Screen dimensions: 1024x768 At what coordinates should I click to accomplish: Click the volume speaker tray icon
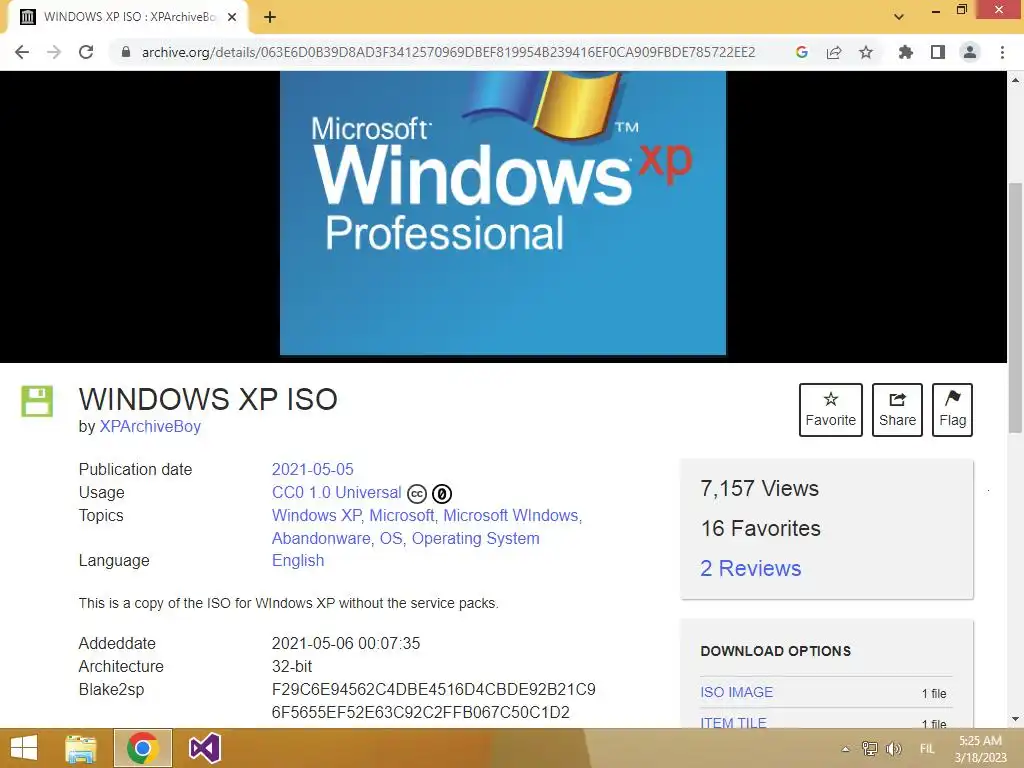893,748
